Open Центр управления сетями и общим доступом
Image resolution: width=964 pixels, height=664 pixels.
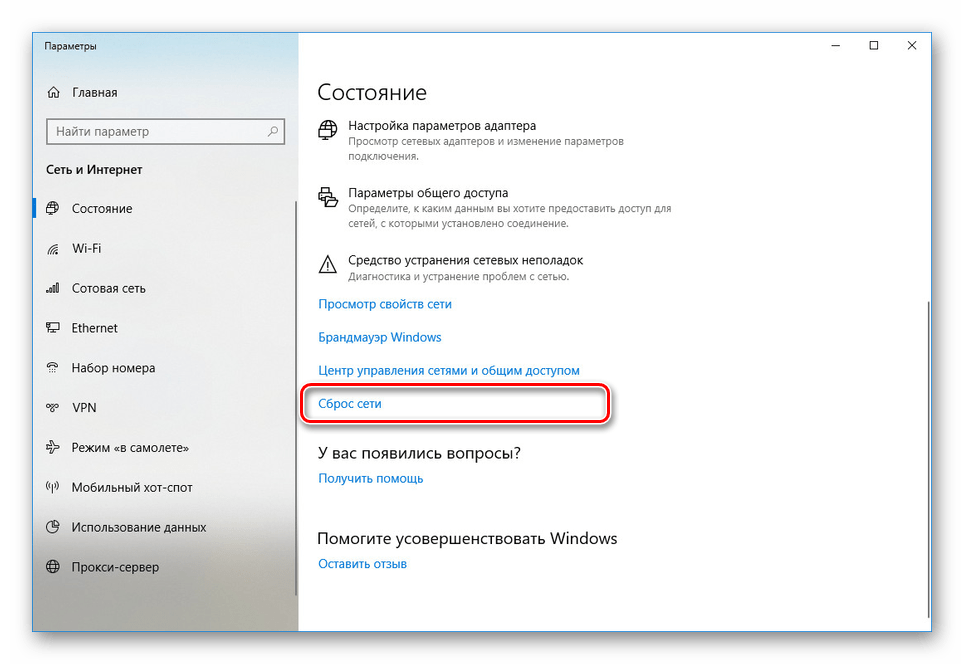pyautogui.click(x=449, y=370)
